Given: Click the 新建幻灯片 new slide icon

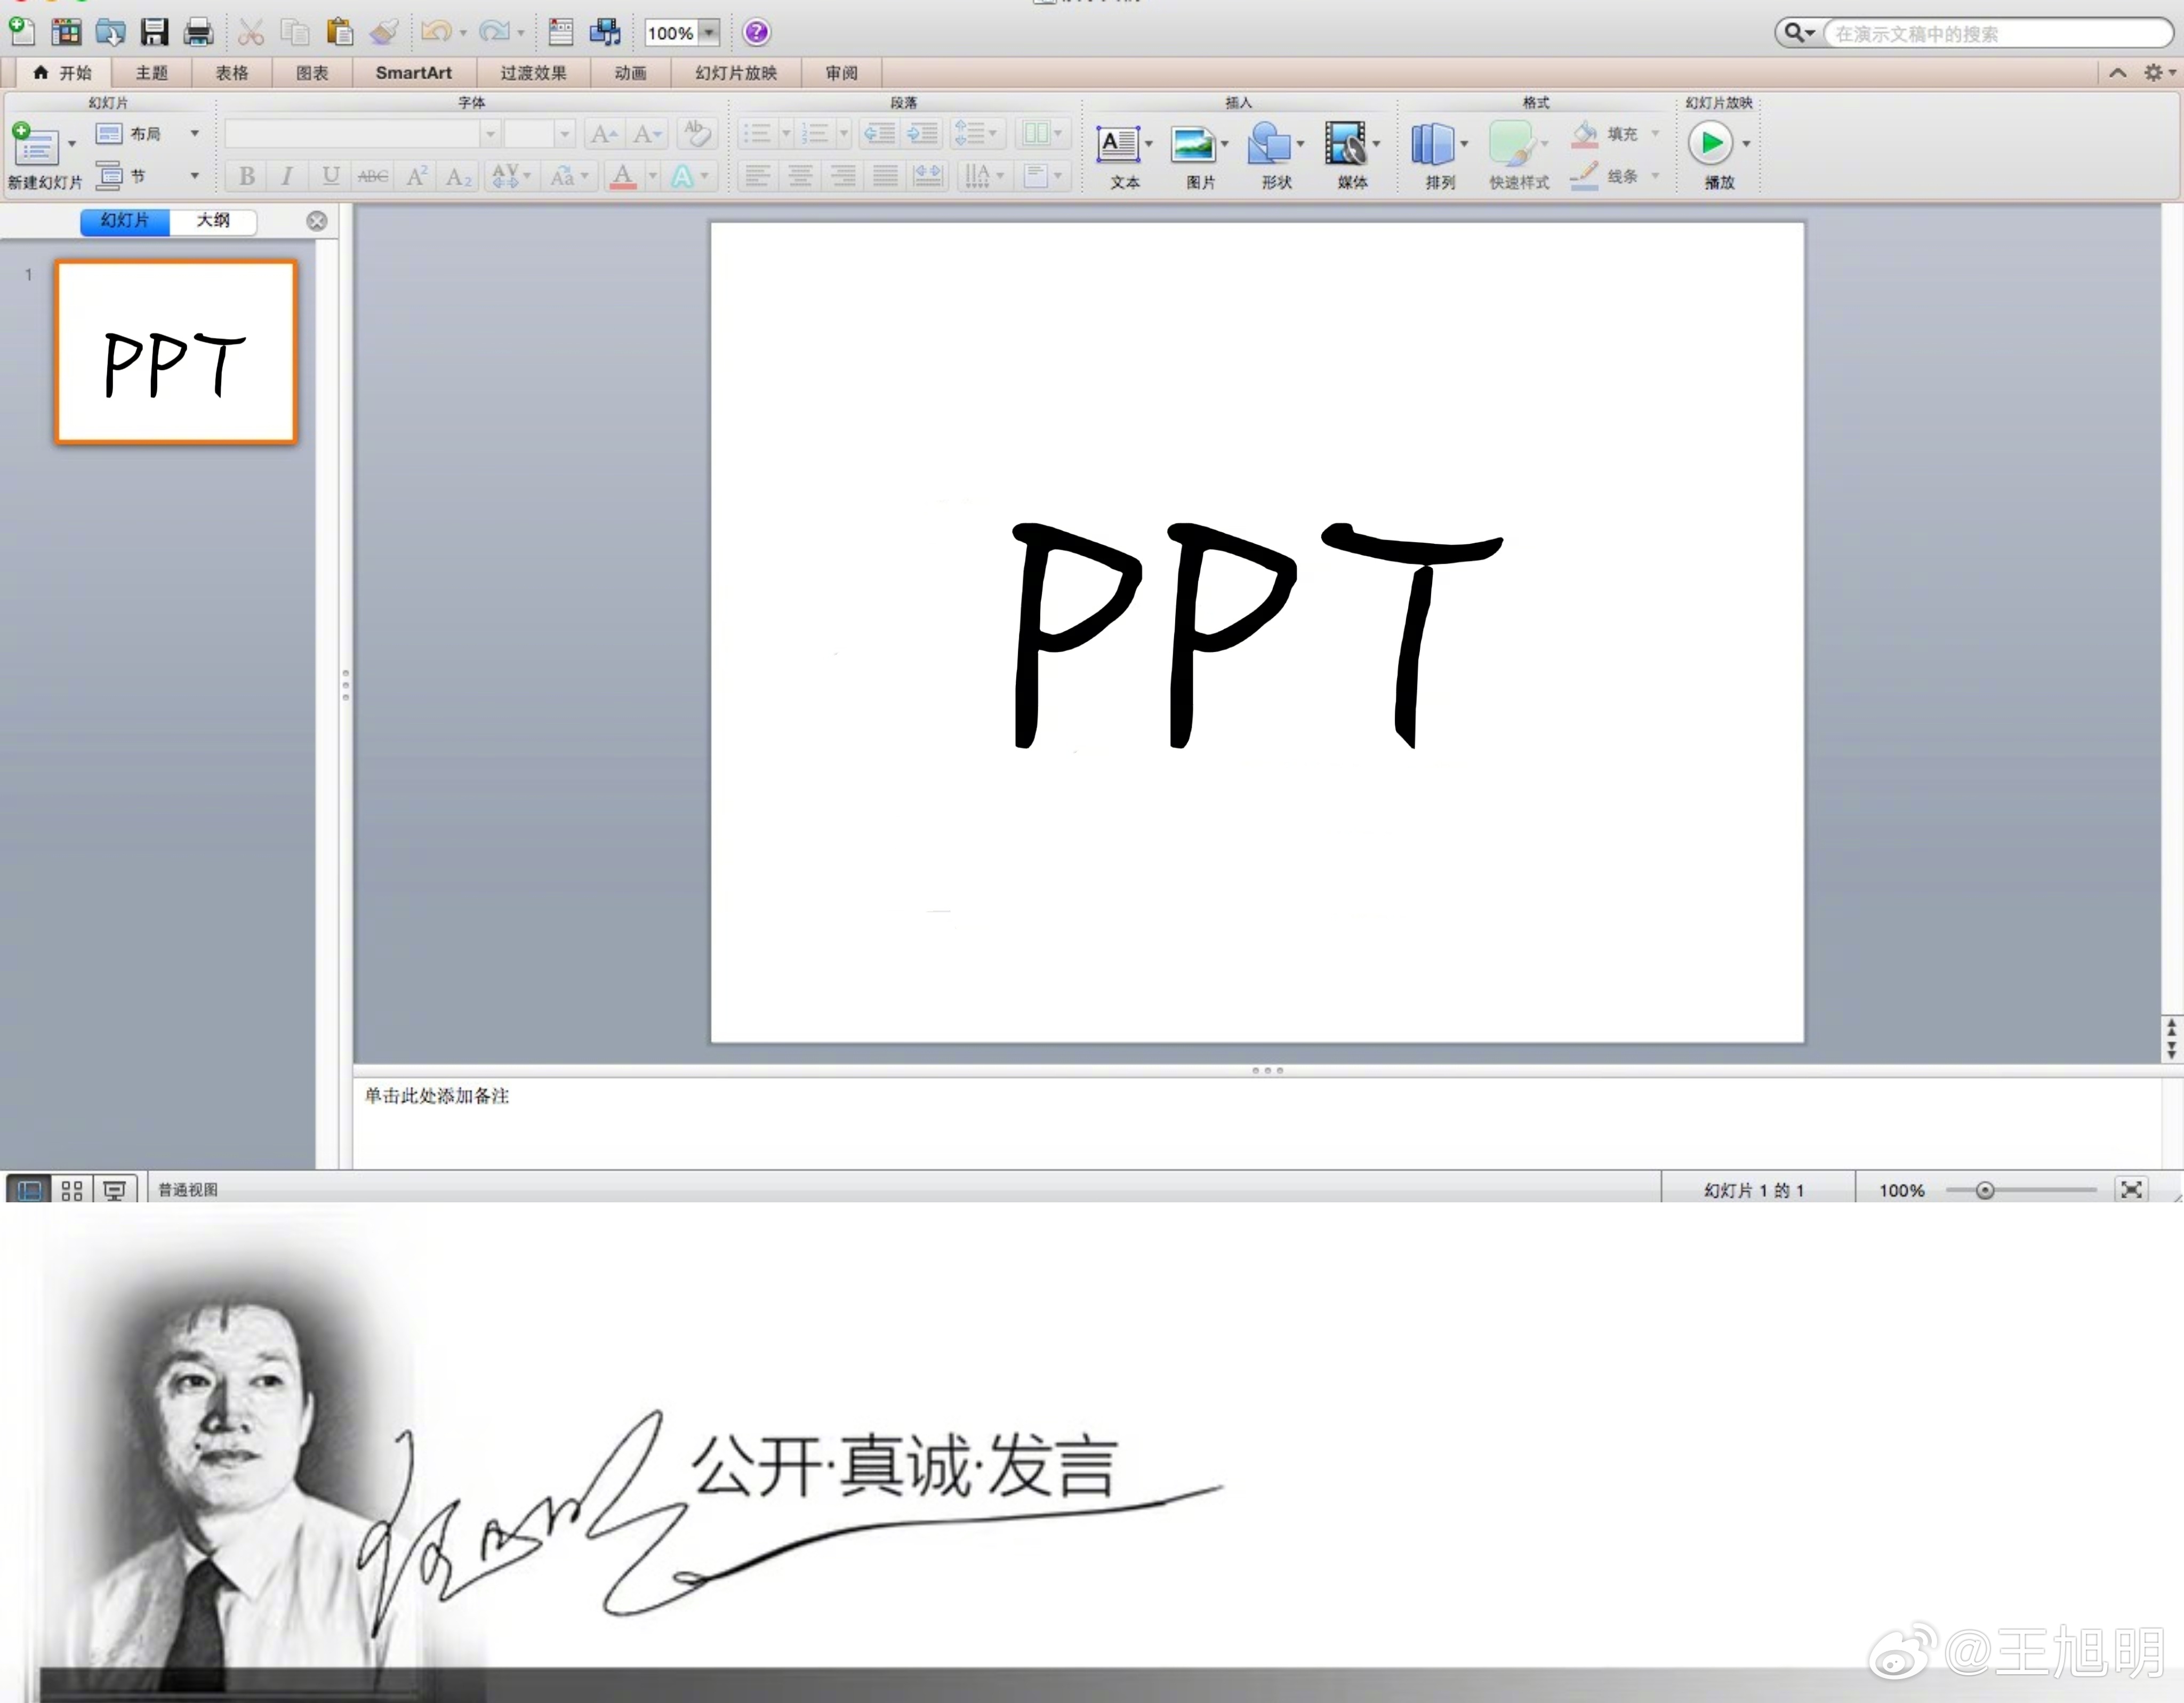Looking at the screenshot, I should tap(36, 144).
